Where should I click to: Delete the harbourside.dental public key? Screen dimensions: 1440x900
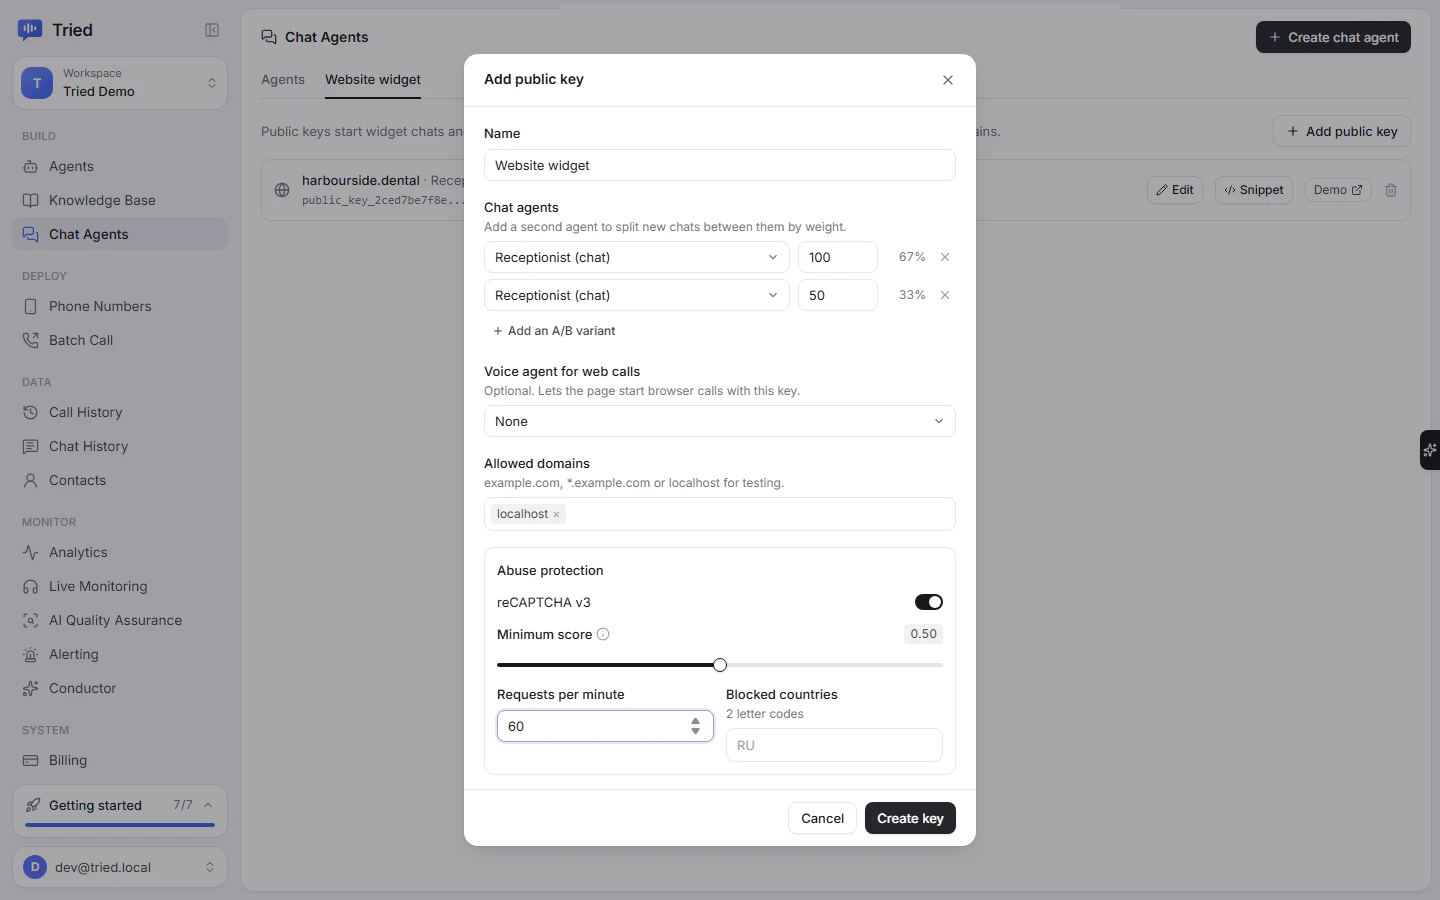[1391, 190]
